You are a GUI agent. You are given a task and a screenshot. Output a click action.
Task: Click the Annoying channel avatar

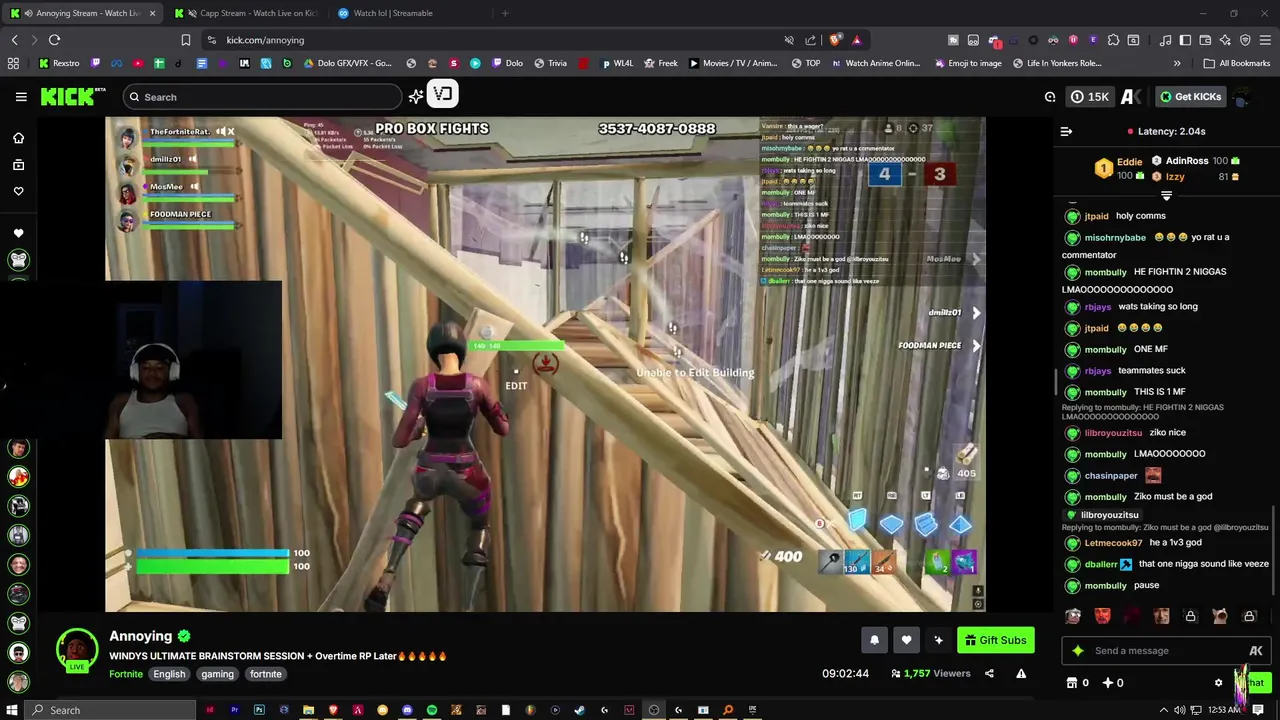(x=77, y=649)
